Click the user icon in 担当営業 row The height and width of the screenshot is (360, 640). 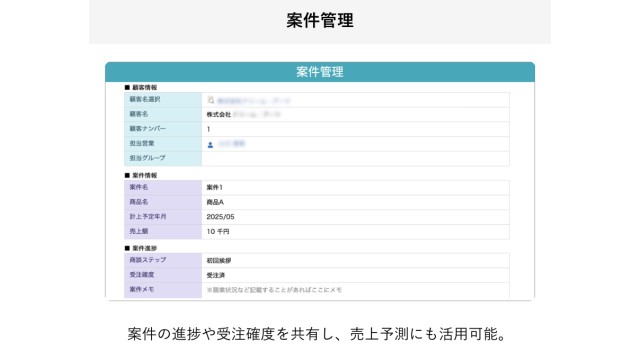[x=210, y=145]
